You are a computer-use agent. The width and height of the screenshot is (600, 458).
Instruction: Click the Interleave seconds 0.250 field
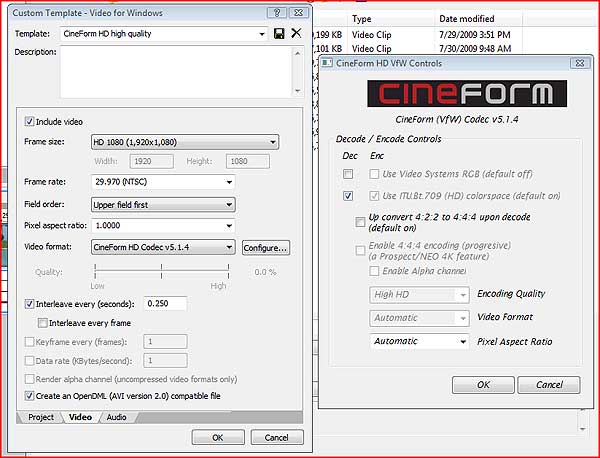tap(165, 303)
